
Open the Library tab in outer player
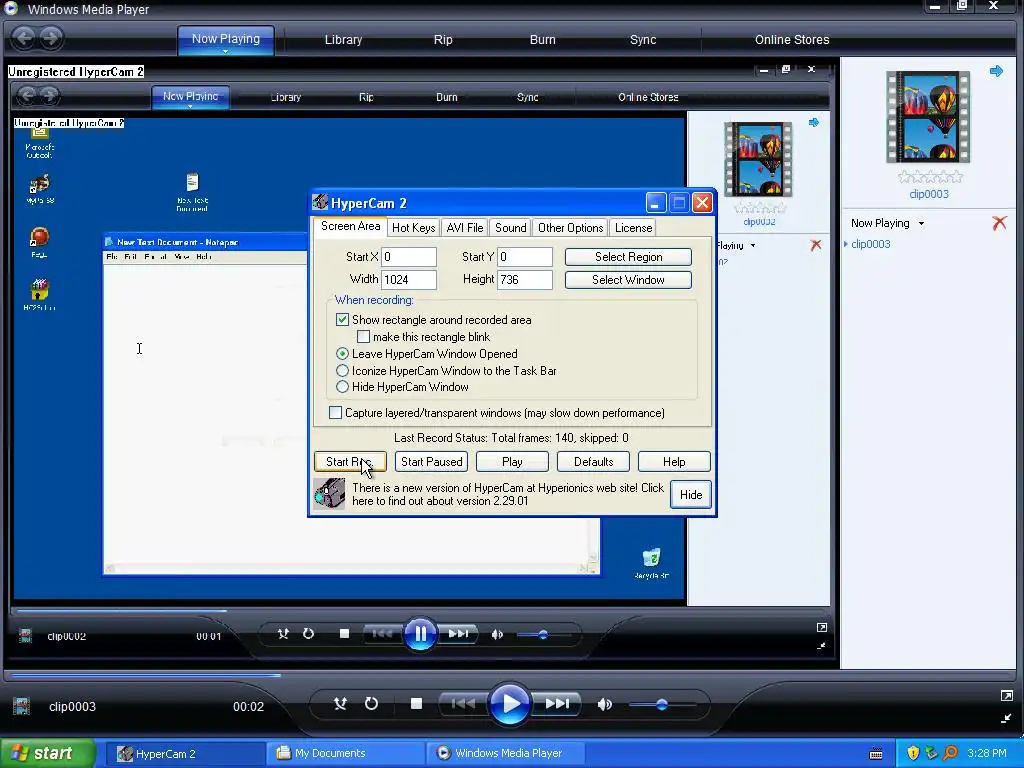344,40
